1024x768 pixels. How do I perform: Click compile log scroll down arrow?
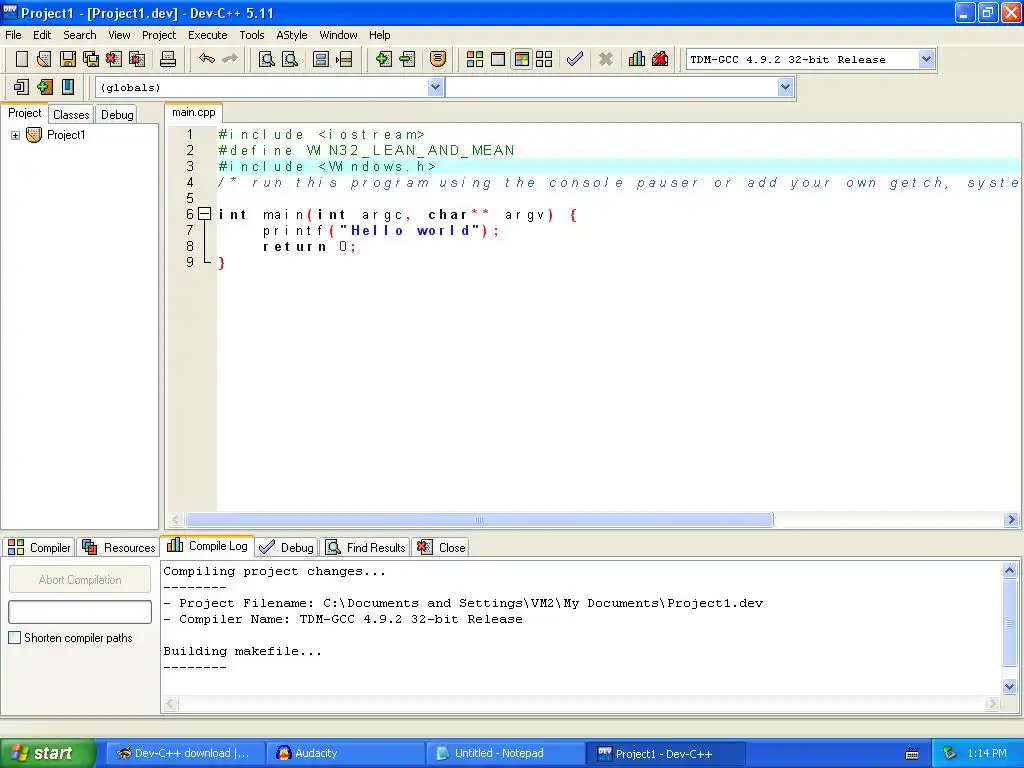point(1009,686)
